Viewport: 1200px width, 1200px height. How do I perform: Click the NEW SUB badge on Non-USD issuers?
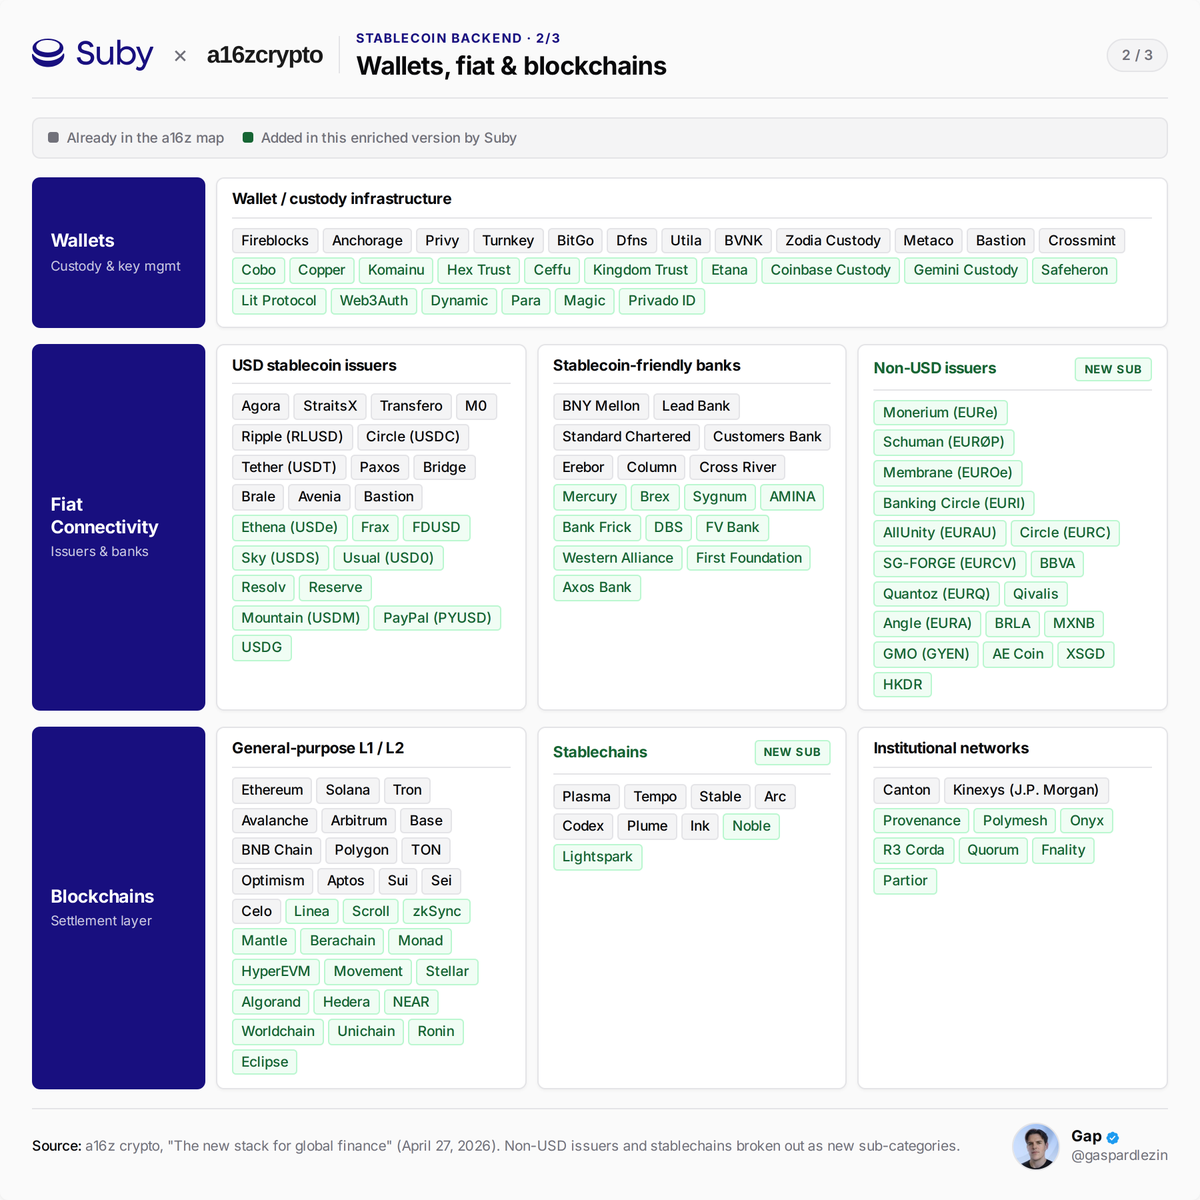pyautogui.click(x=1113, y=369)
